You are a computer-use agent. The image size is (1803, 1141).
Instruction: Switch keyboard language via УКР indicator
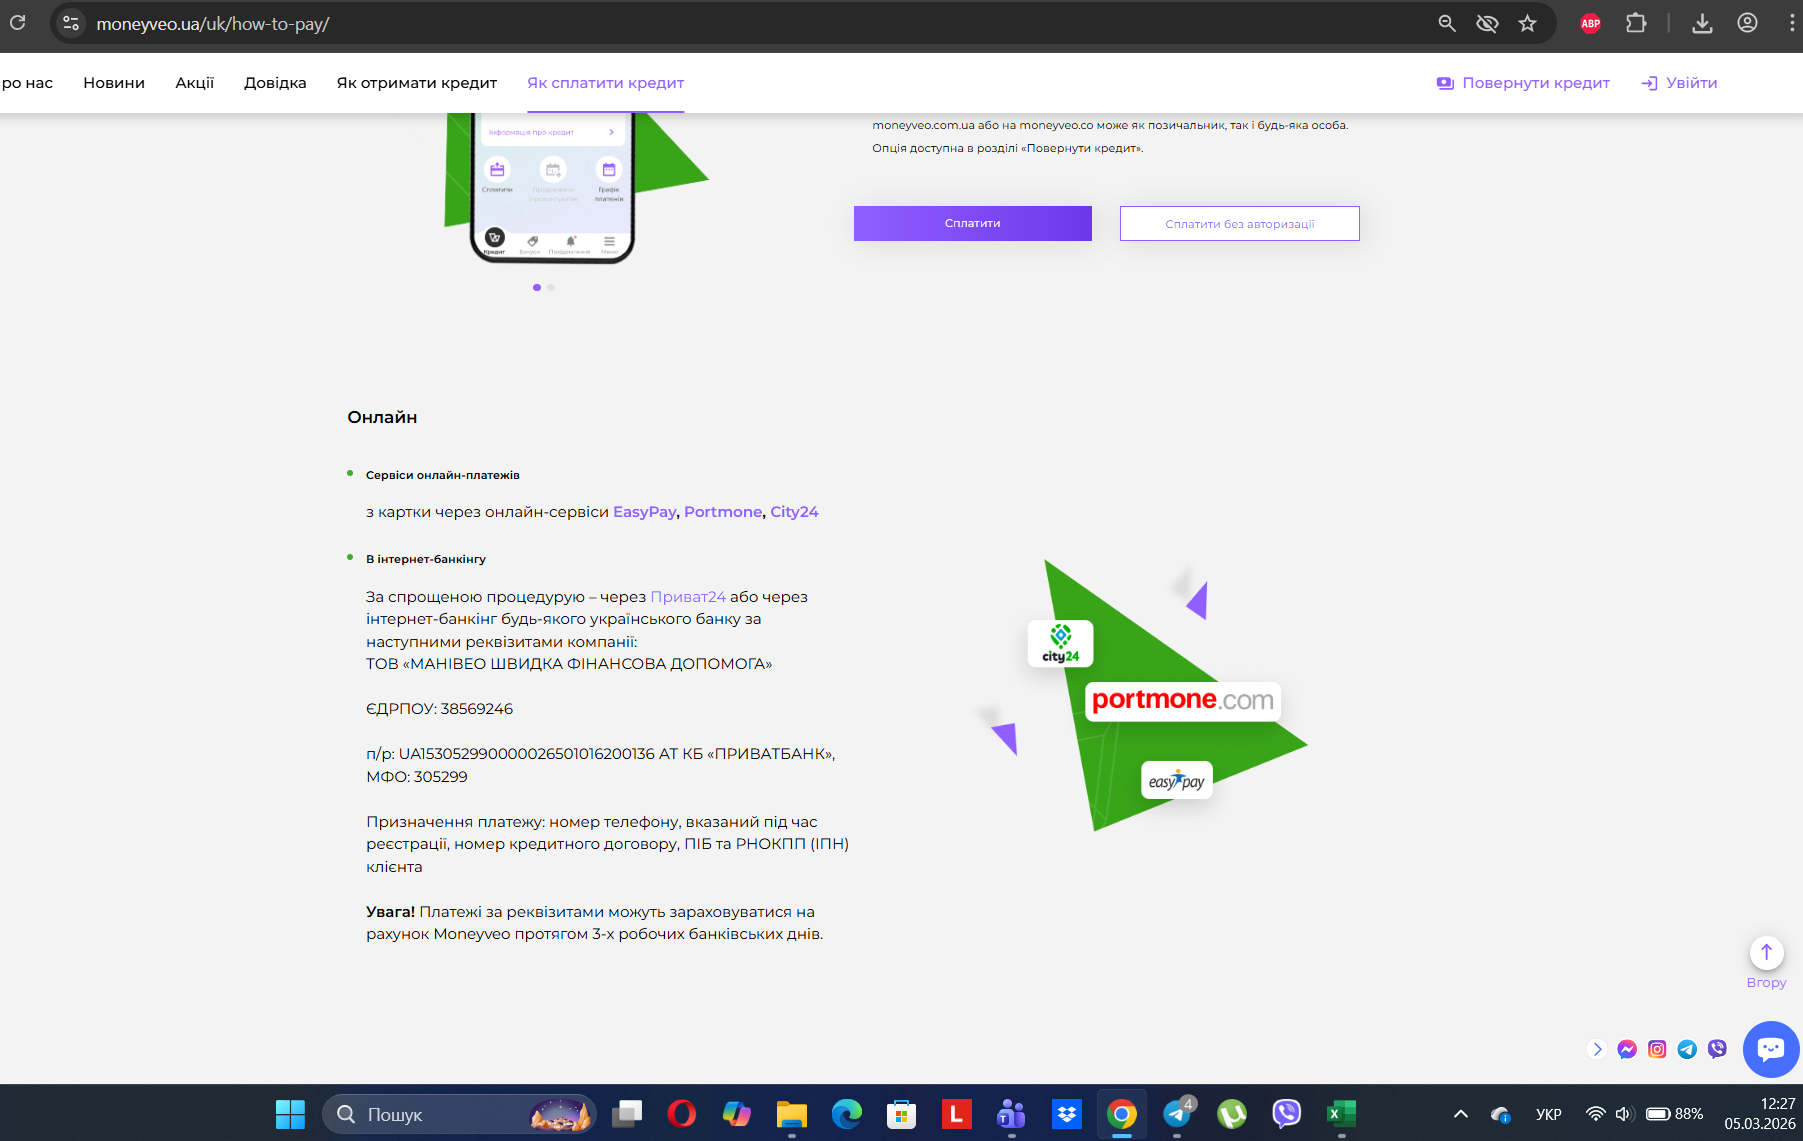click(x=1548, y=1114)
